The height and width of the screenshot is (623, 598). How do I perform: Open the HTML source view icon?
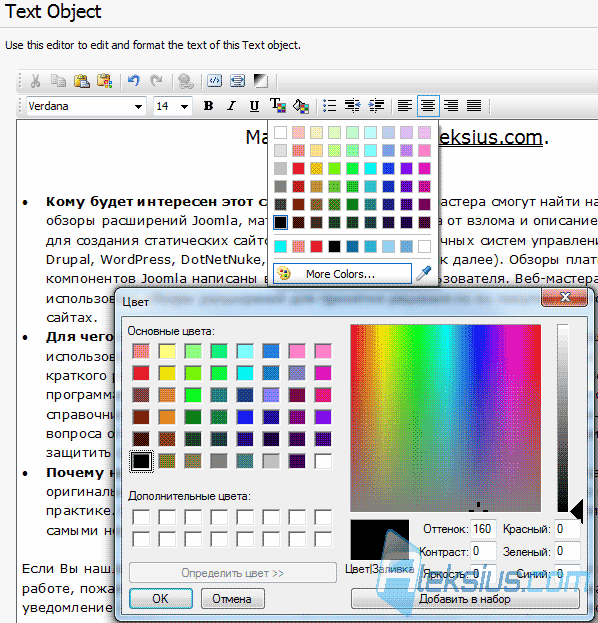[215, 81]
